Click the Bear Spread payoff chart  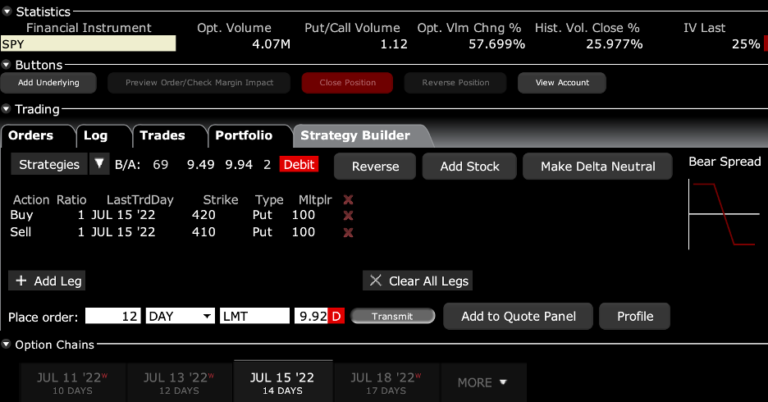click(723, 213)
